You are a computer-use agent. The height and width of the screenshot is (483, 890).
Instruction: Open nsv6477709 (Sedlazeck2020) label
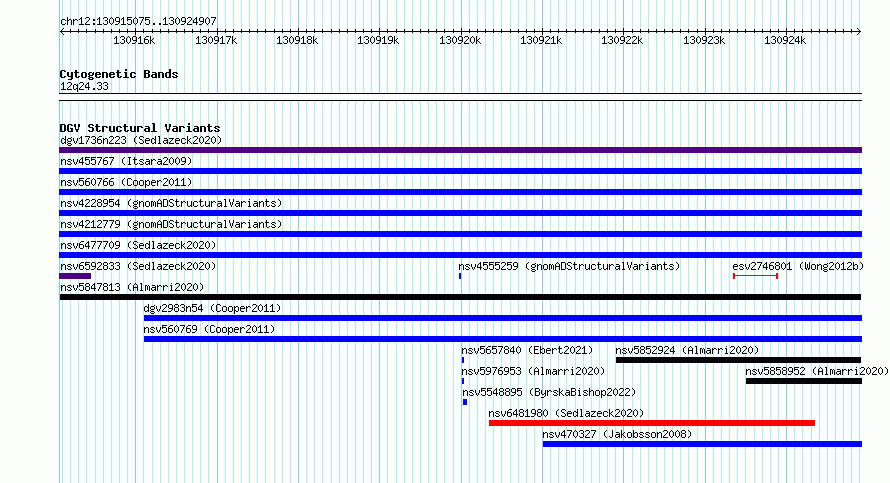[x=138, y=245]
